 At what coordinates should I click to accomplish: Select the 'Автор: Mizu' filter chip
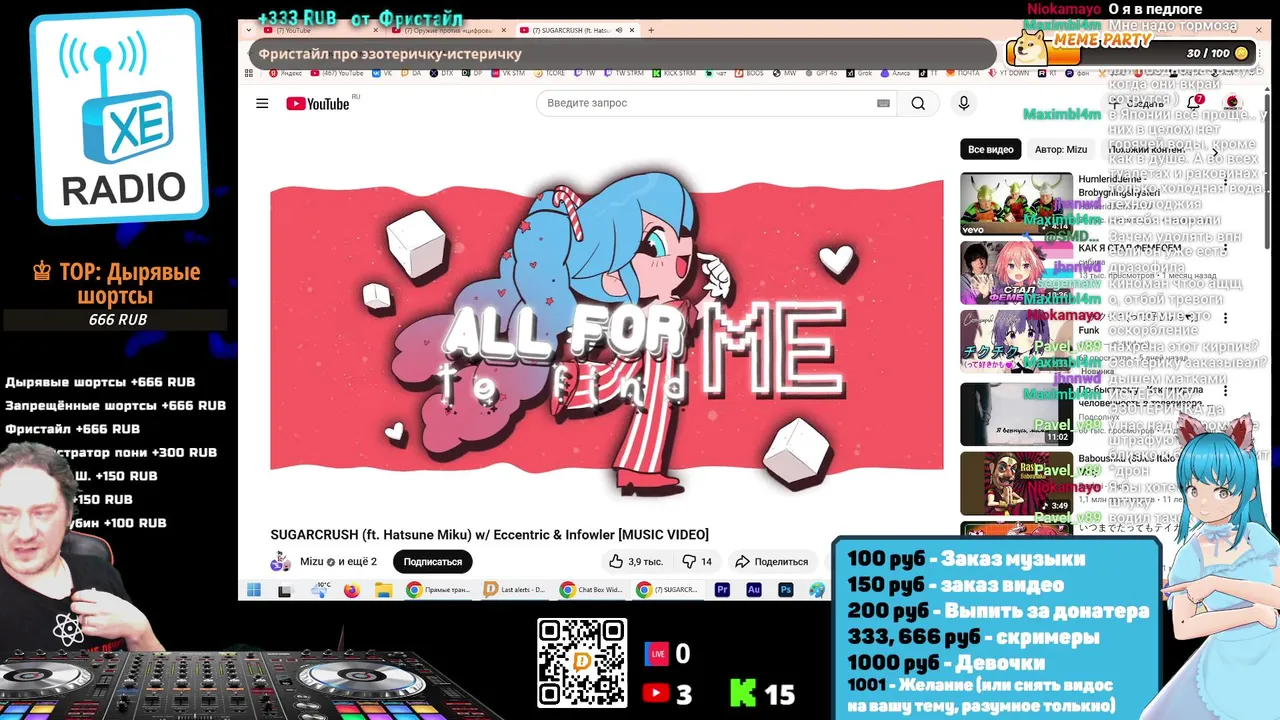point(1061,149)
